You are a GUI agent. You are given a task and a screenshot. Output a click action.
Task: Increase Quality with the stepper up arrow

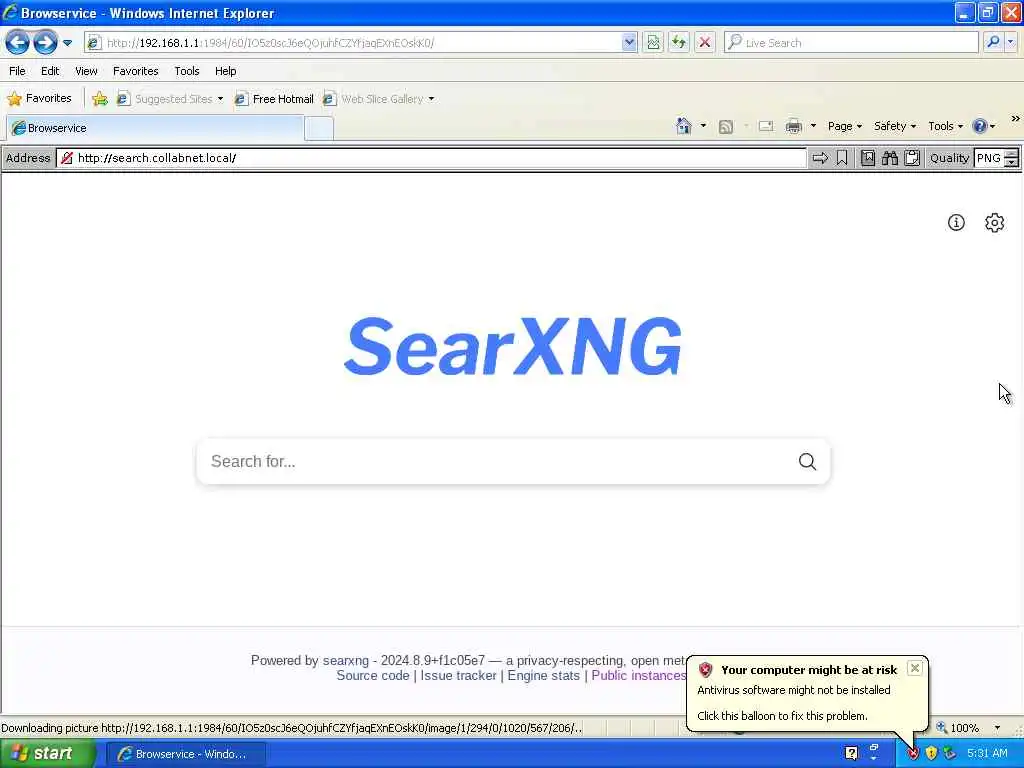(1012, 153)
